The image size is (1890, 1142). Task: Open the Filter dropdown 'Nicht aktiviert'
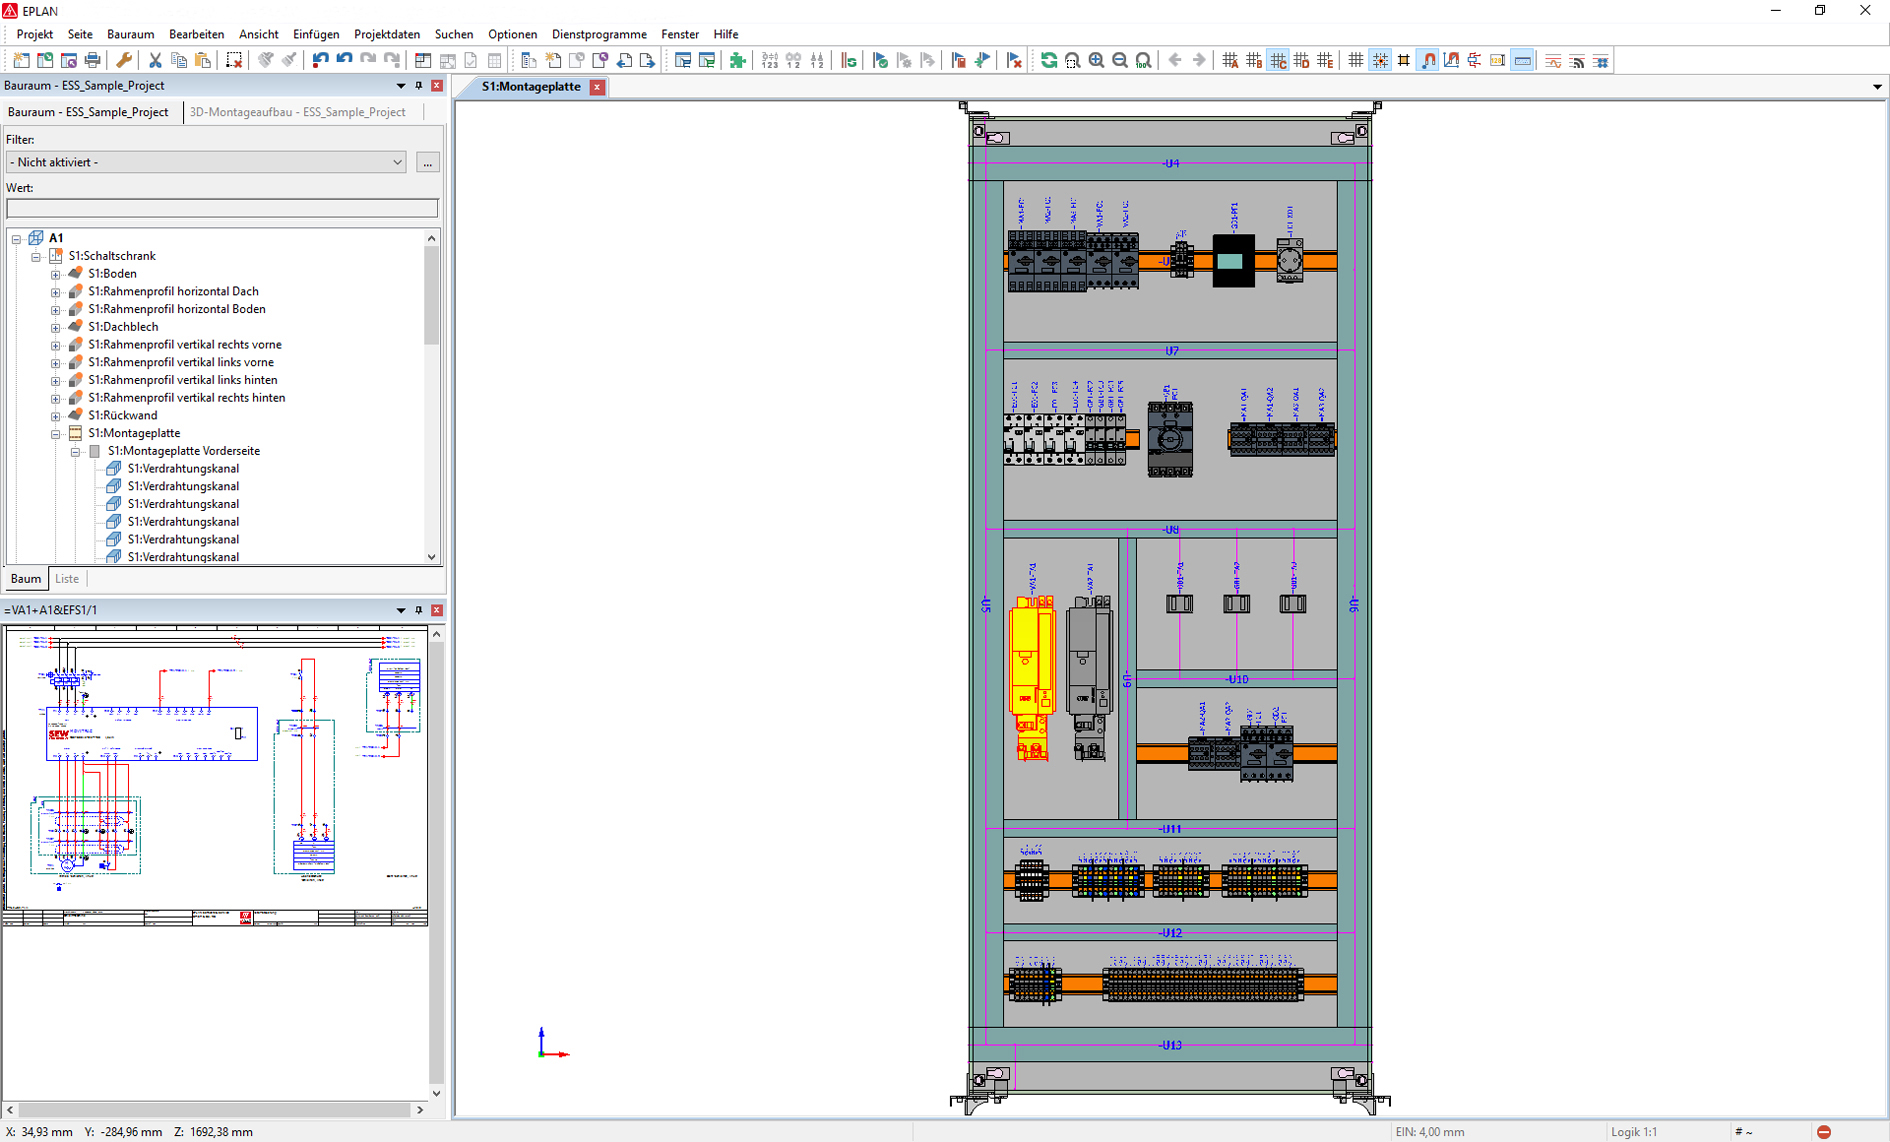click(x=206, y=162)
